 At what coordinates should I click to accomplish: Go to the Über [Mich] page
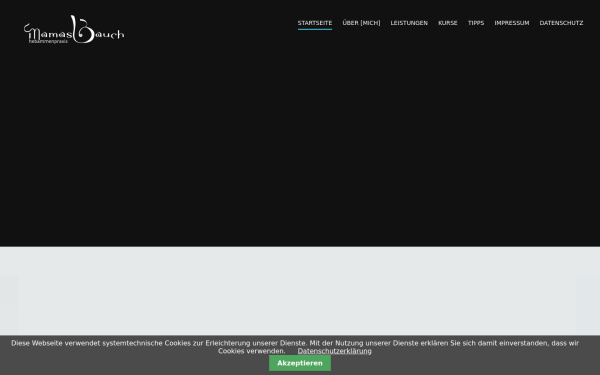tap(361, 23)
